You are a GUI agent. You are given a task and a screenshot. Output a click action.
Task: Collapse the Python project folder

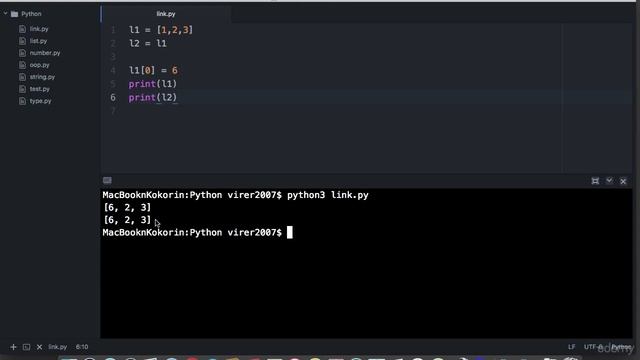[x=5, y=14]
